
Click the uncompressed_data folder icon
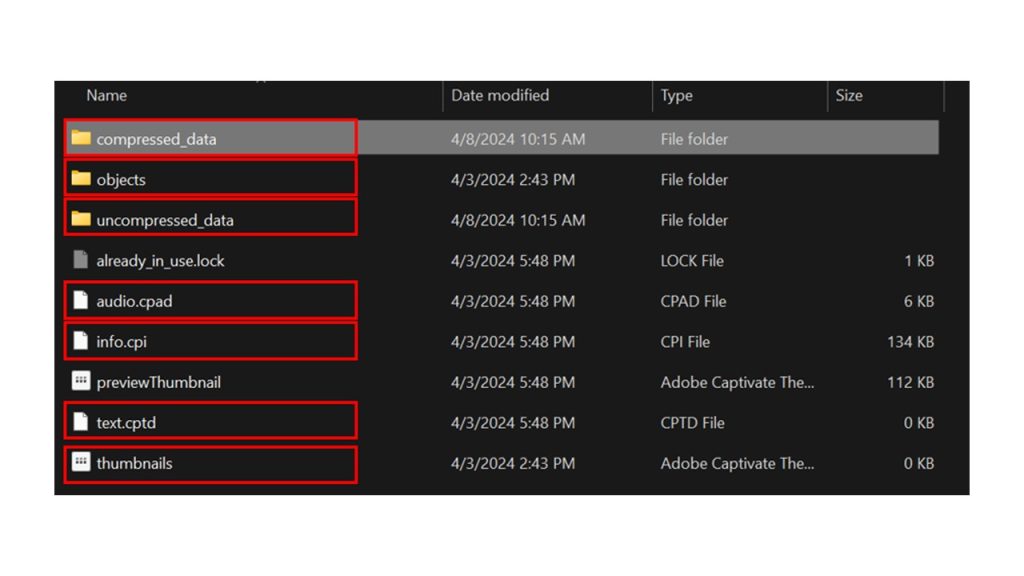pyautogui.click(x=81, y=219)
